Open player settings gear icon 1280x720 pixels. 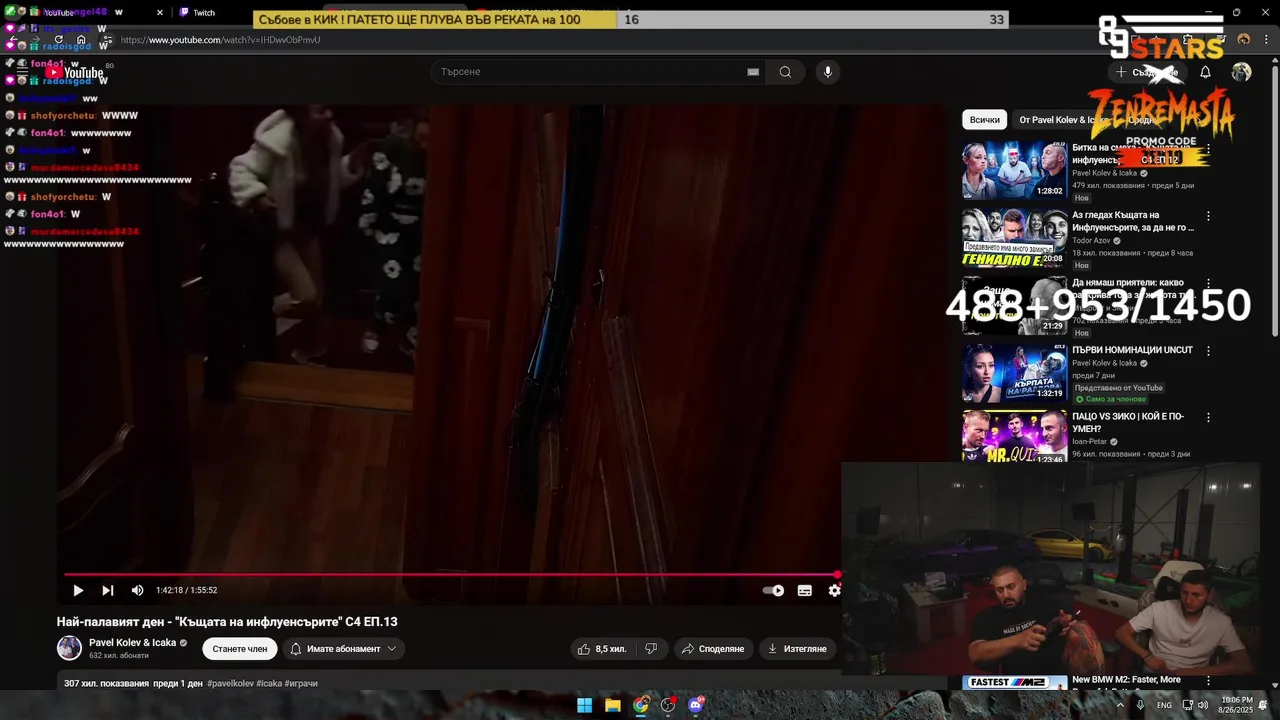pos(834,590)
